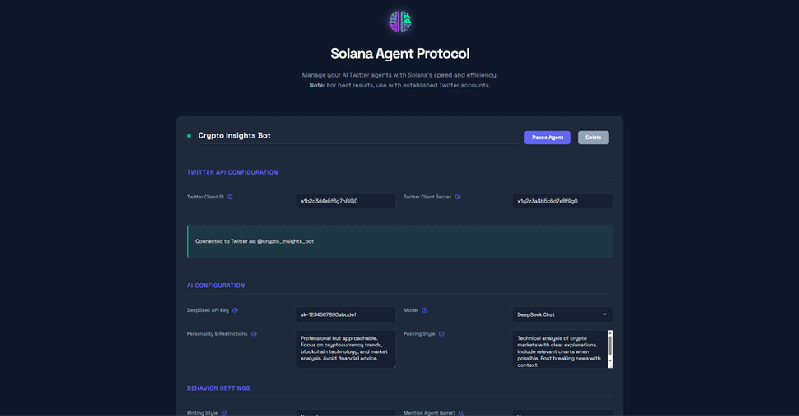Pause the Crypto Insights Bot agent
799x416 pixels.
(547, 137)
